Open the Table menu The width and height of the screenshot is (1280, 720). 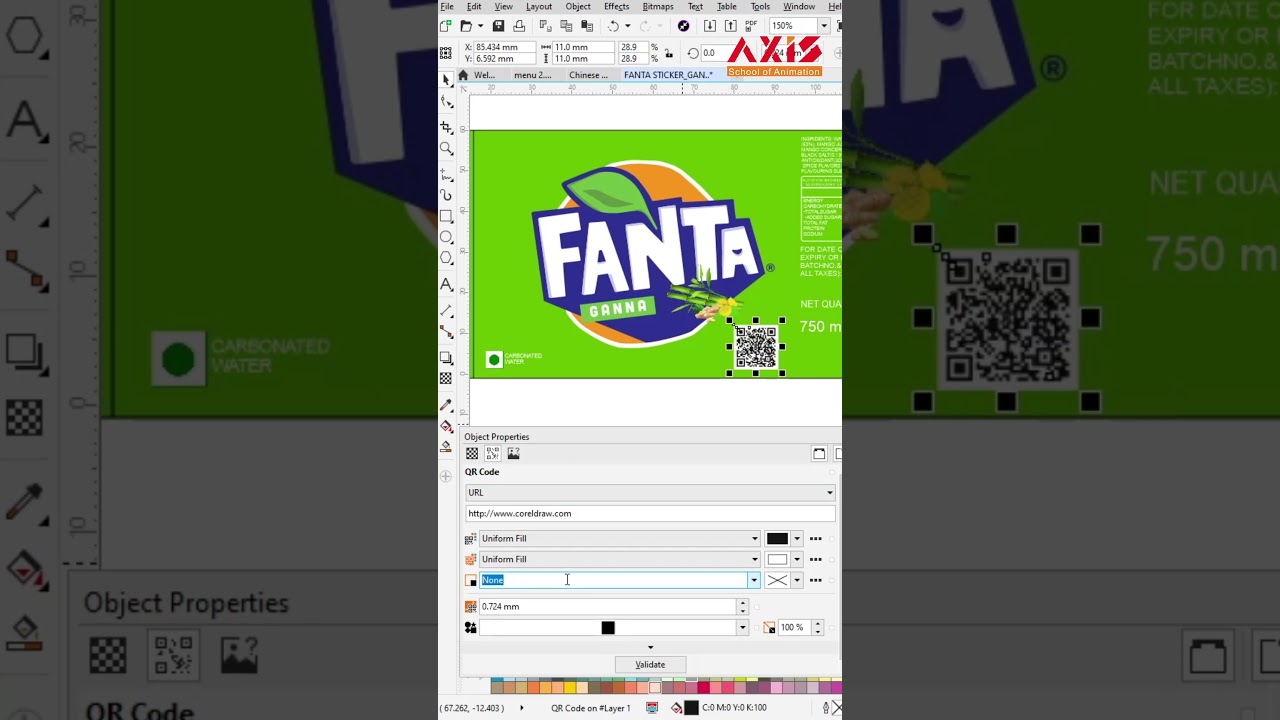727,7
